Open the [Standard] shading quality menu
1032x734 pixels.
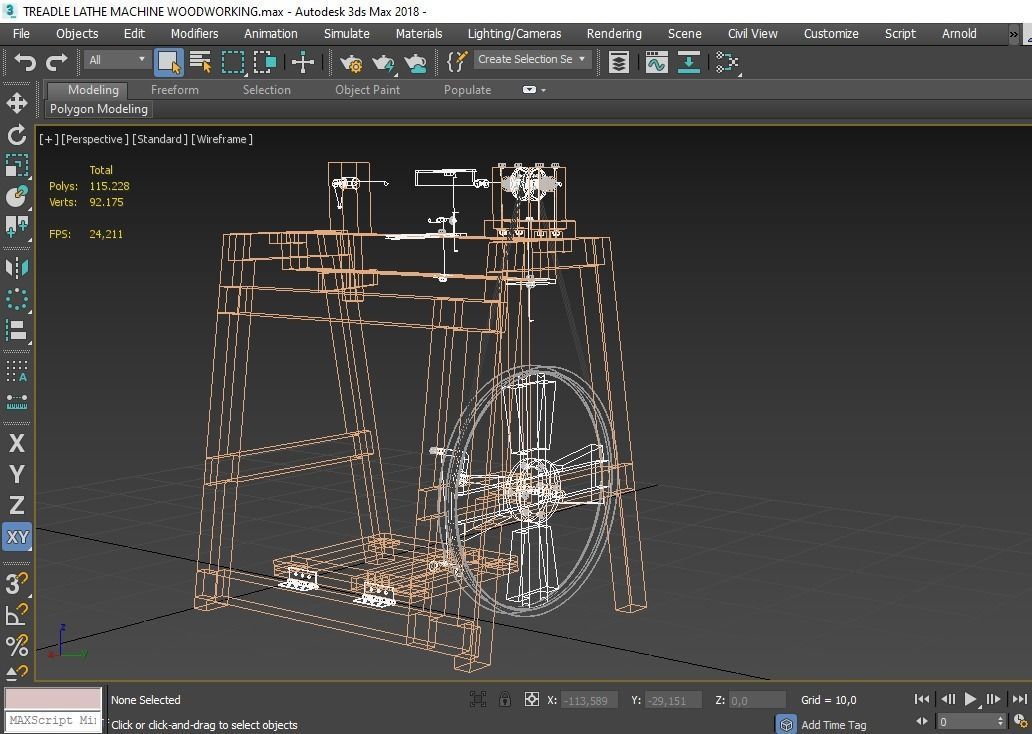[x=160, y=139]
